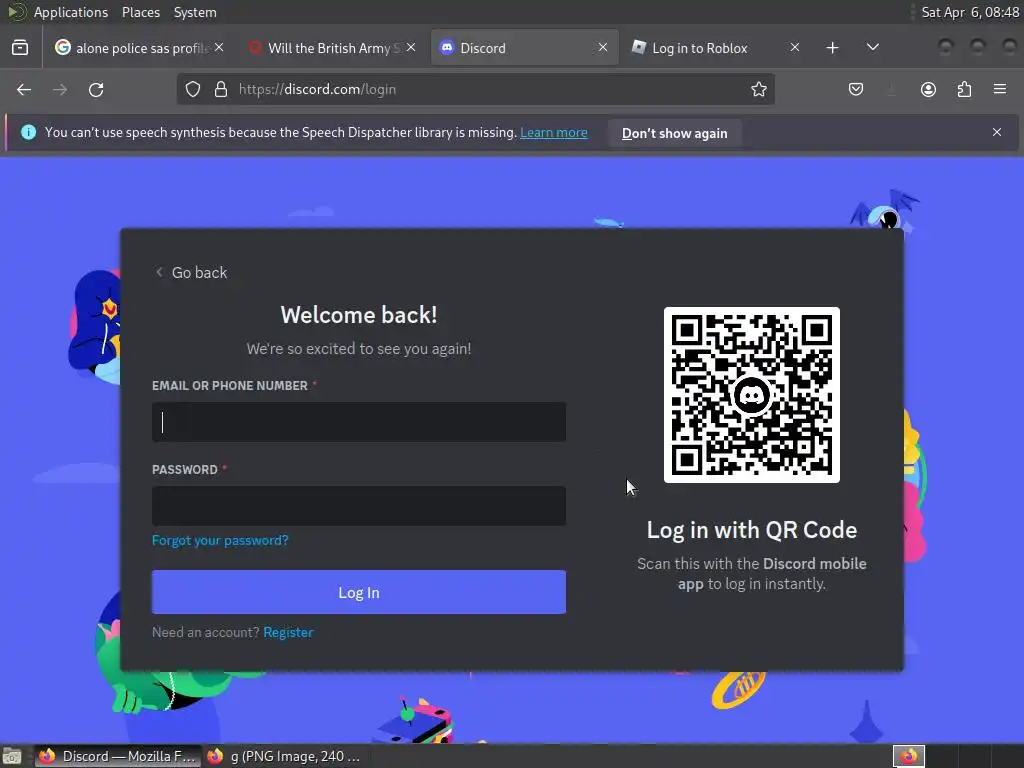Click the show desktop taskbar icon
The width and height of the screenshot is (1024, 768).
(12, 756)
